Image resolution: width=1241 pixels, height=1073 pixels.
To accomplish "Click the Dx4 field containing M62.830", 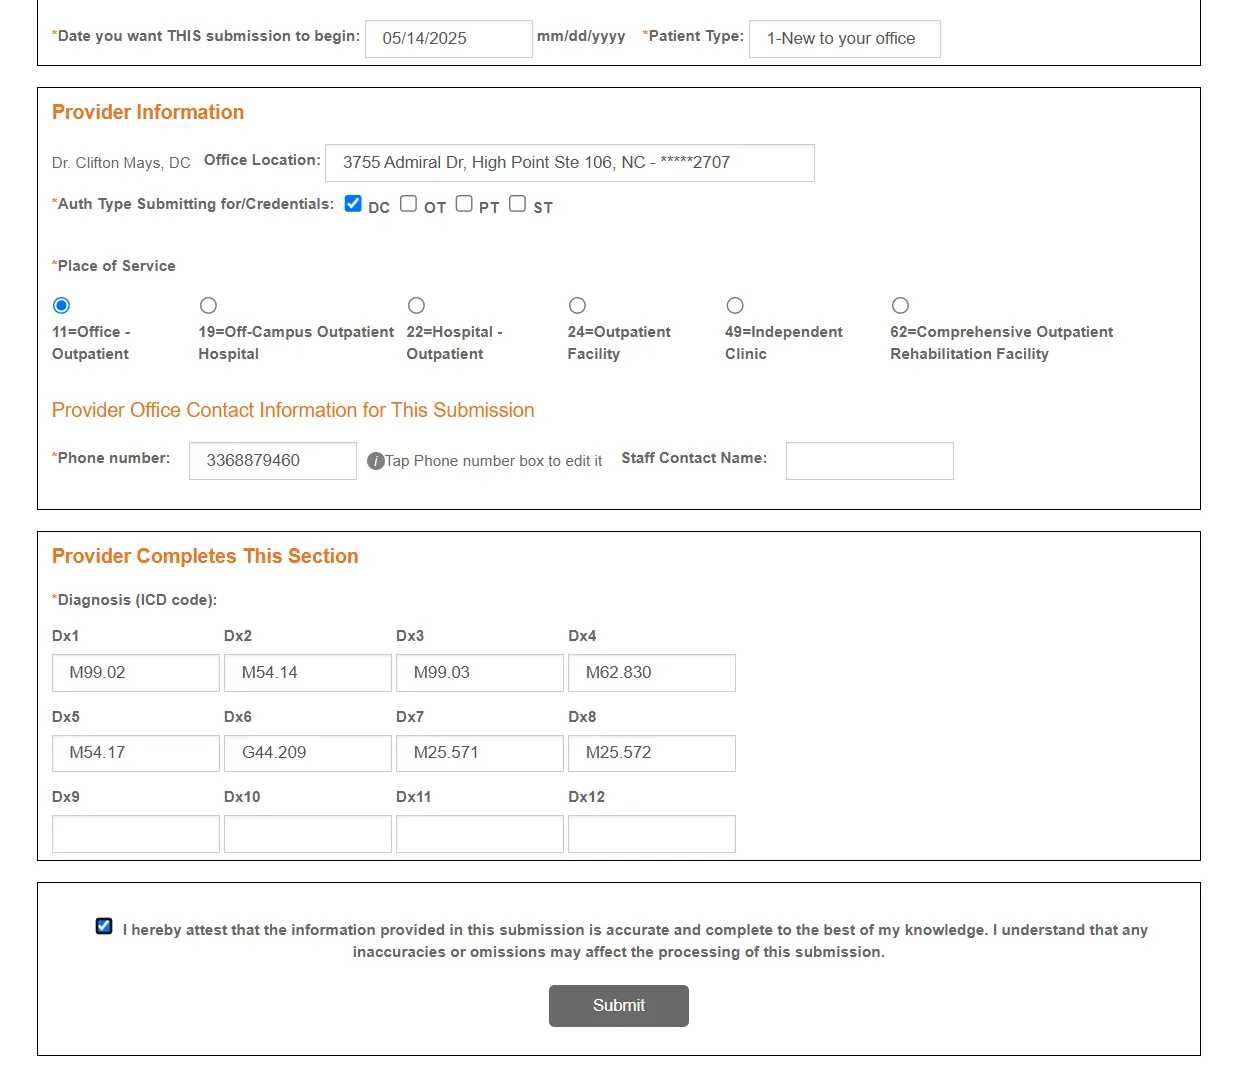I will pyautogui.click(x=652, y=673).
